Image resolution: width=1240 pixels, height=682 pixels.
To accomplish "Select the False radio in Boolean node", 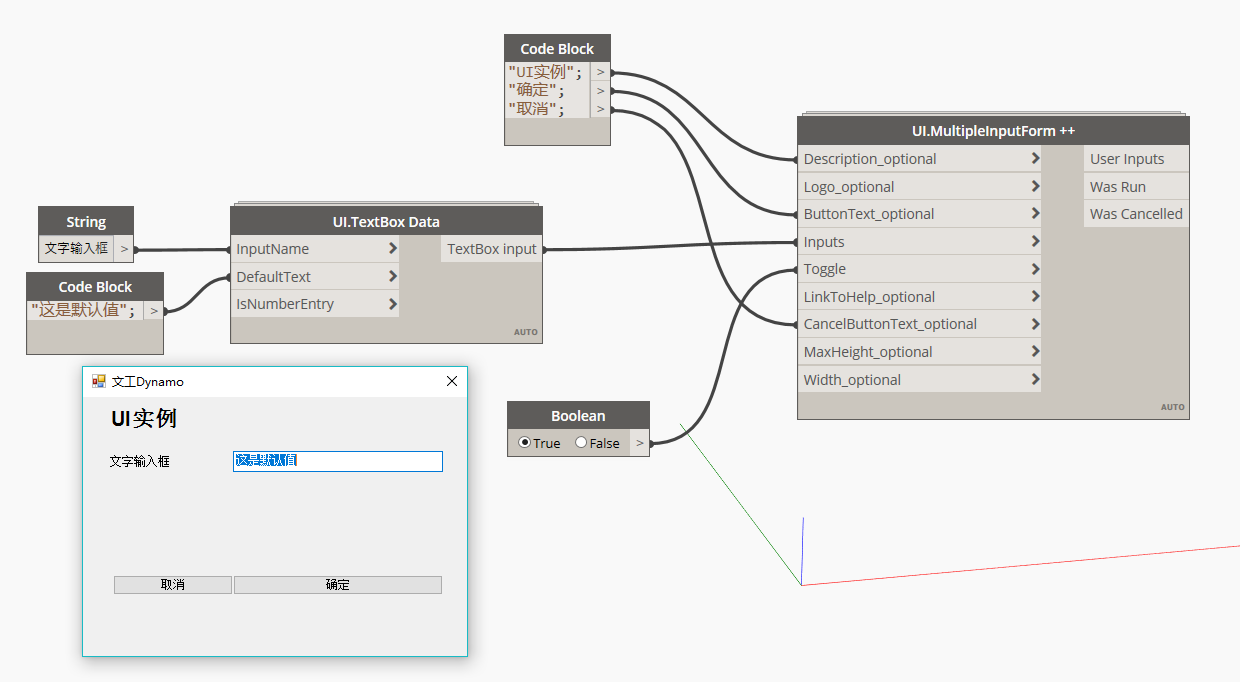I will (580, 443).
